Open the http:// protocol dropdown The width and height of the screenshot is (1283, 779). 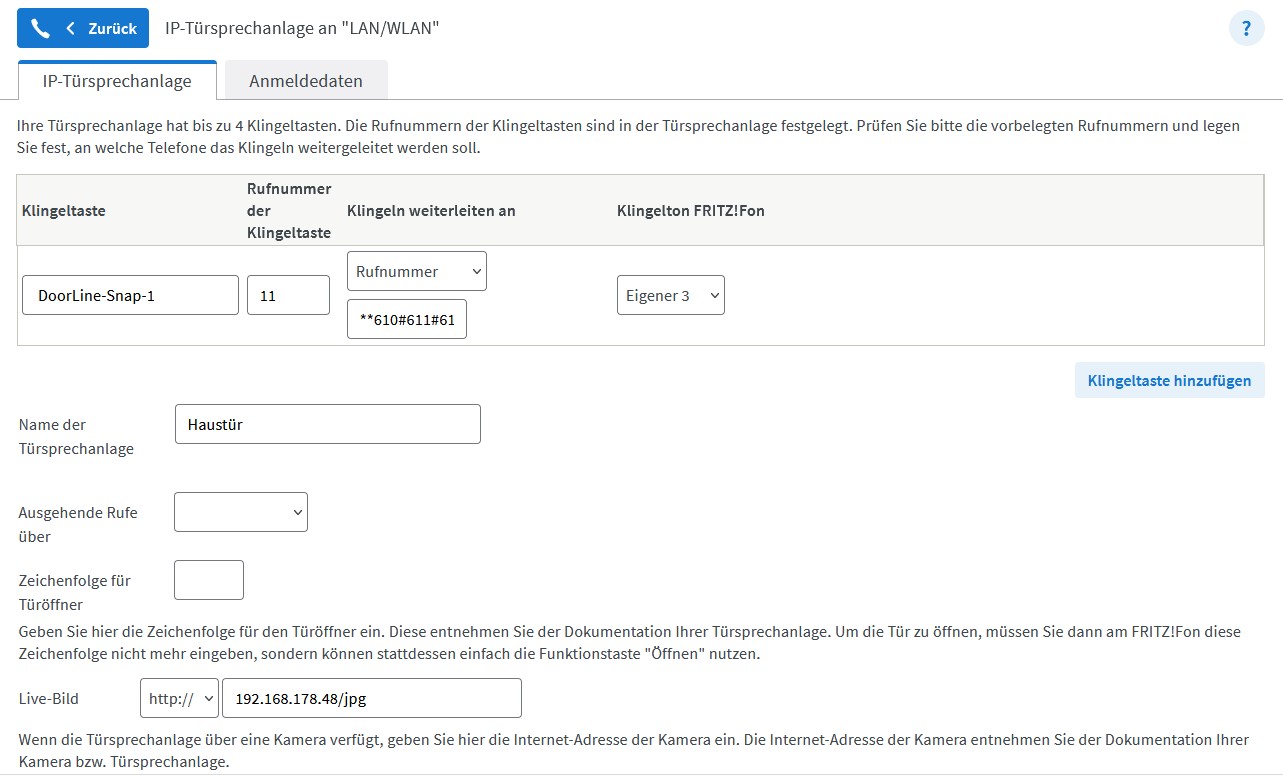point(179,698)
